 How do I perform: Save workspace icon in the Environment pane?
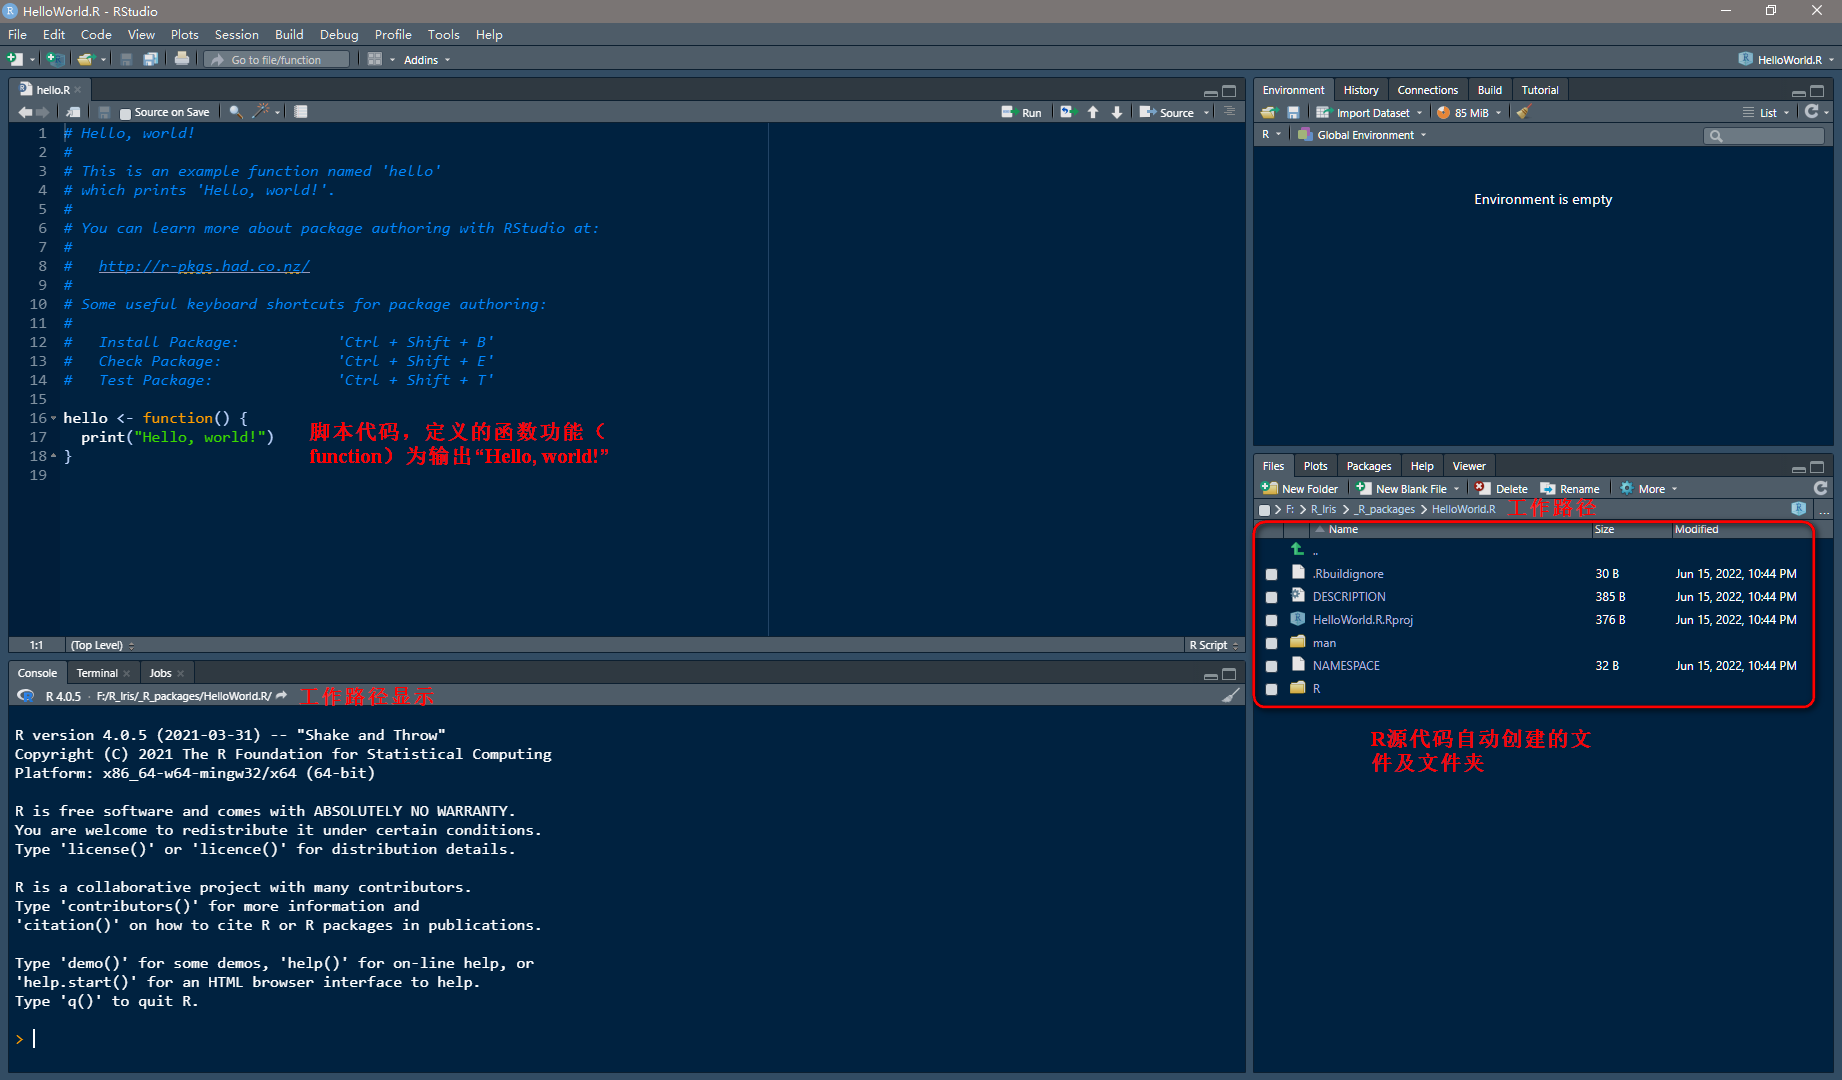coord(1293,112)
